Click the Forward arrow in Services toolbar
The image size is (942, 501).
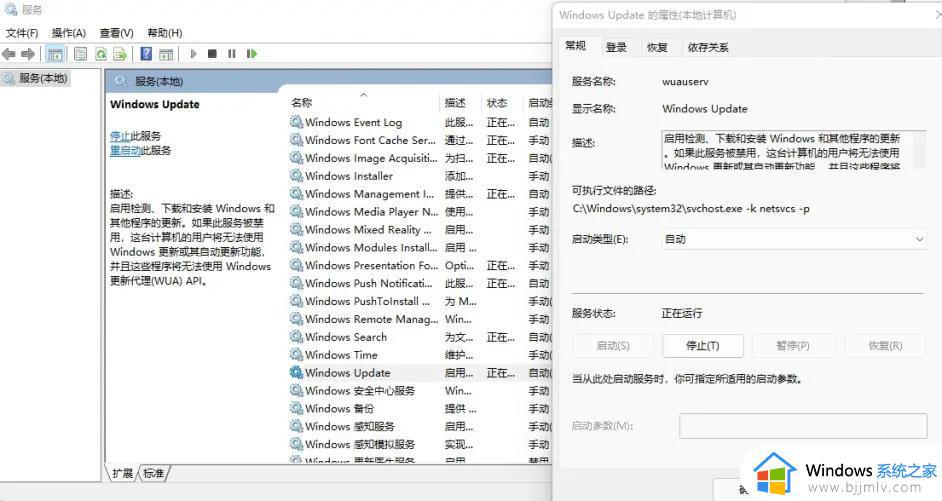point(28,54)
